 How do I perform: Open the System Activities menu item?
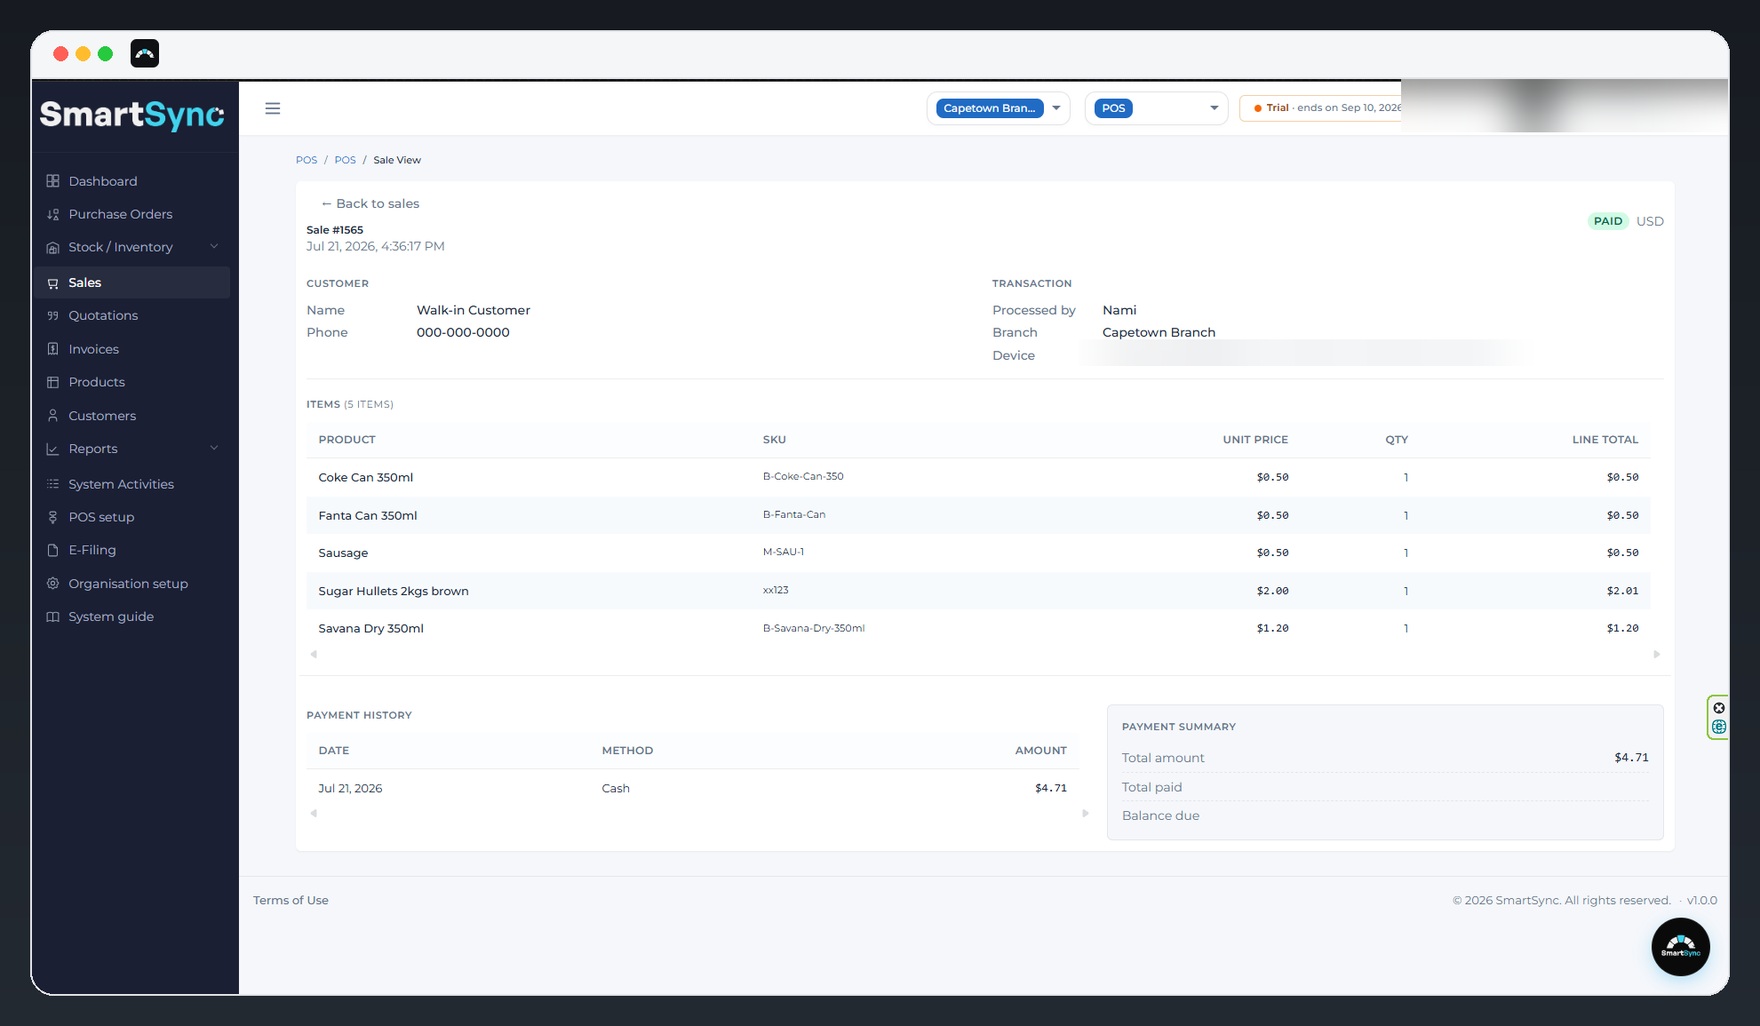tap(121, 484)
